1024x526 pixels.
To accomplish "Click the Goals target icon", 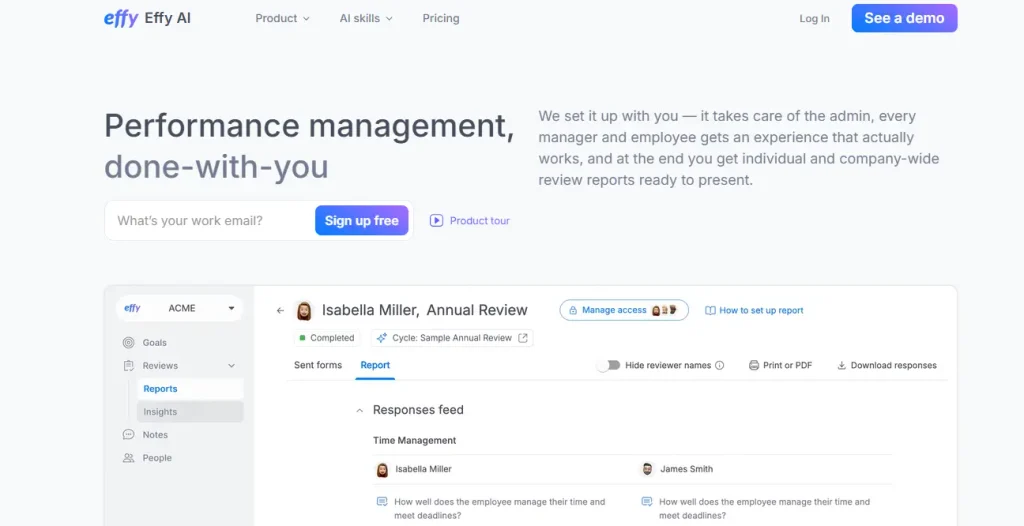I will click(x=129, y=342).
